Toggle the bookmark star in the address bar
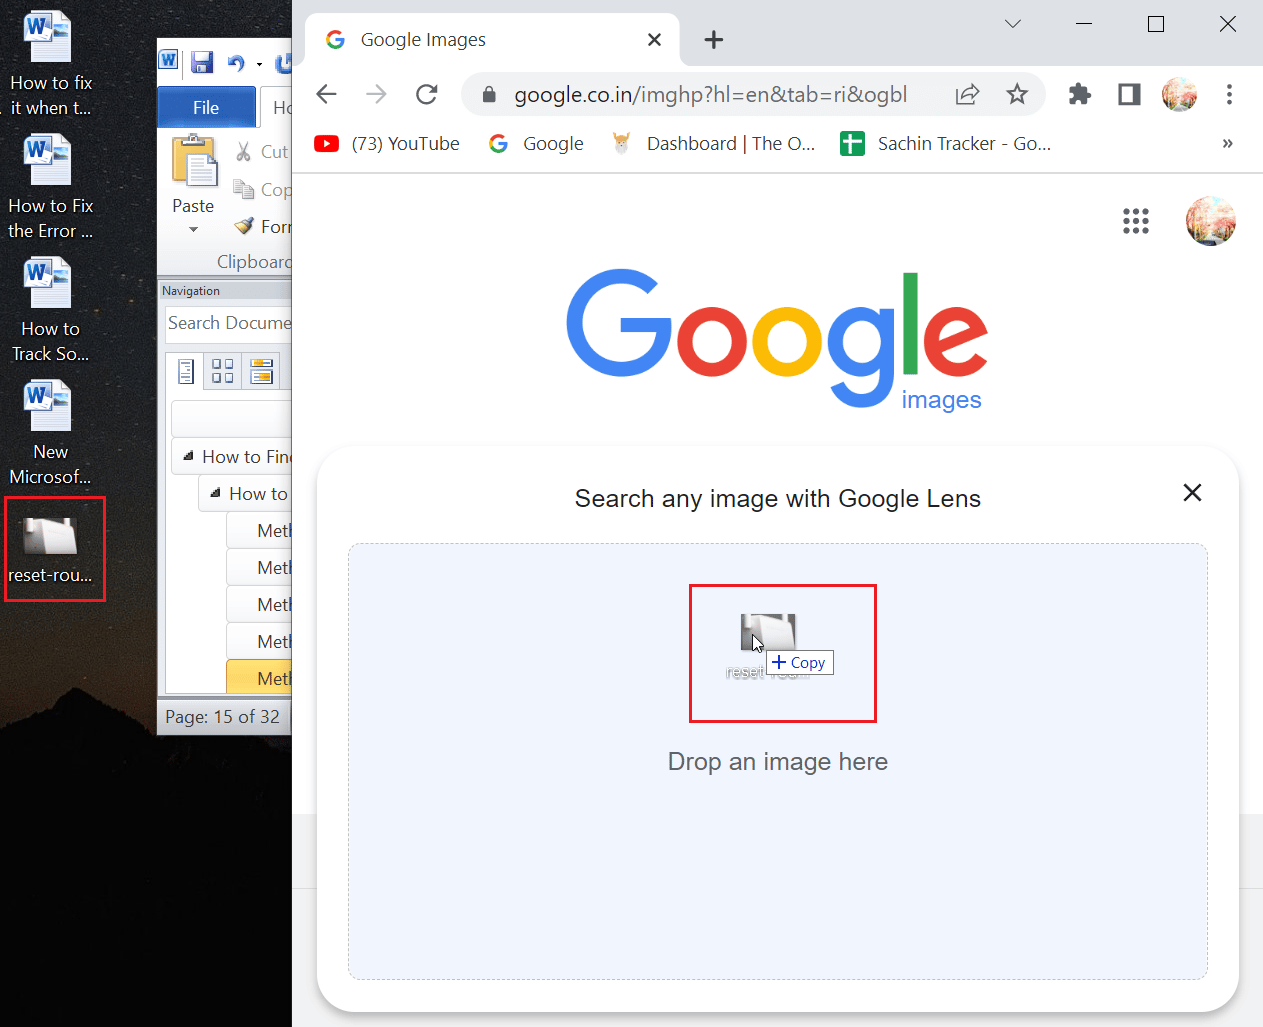1263x1027 pixels. point(1017,93)
